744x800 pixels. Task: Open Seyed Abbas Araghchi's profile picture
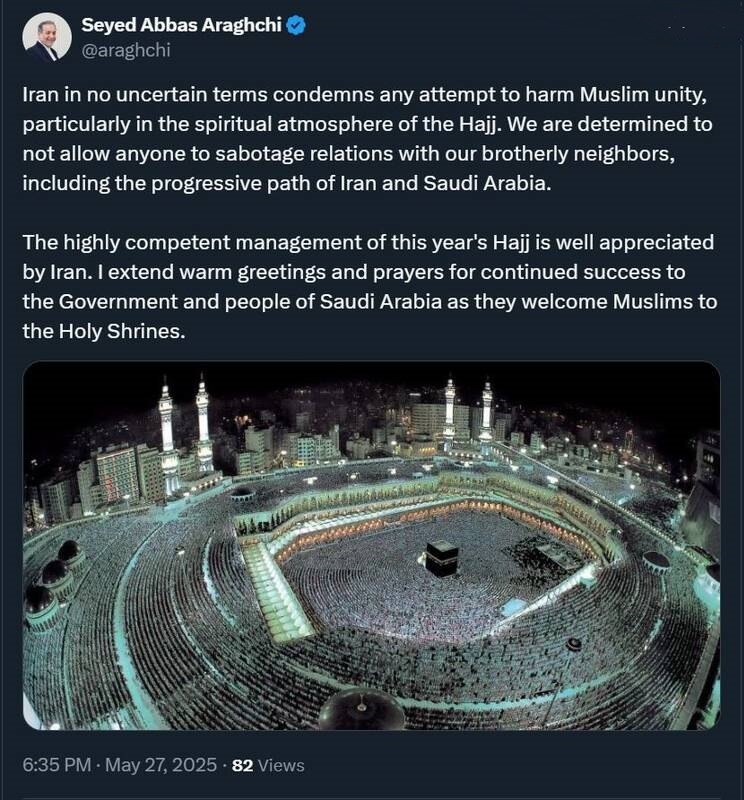point(46,37)
